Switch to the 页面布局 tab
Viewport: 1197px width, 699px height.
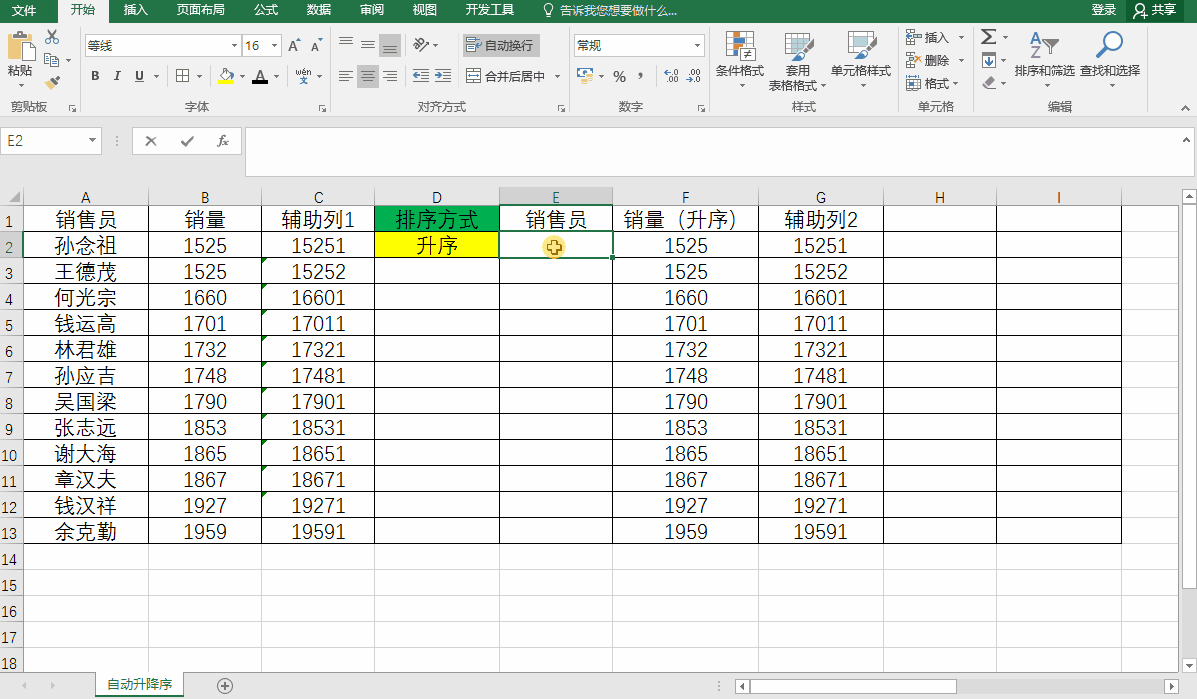click(x=200, y=10)
